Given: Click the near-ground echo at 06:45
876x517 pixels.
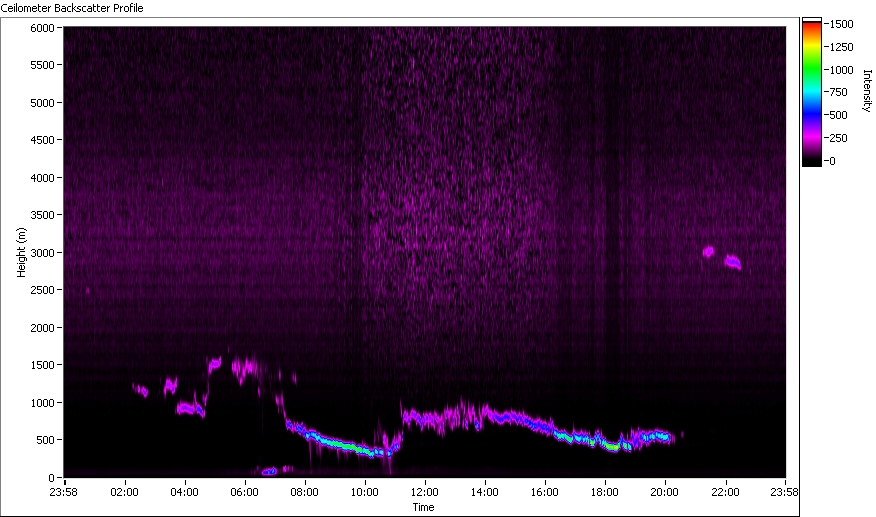Looking at the screenshot, I should tap(269, 471).
